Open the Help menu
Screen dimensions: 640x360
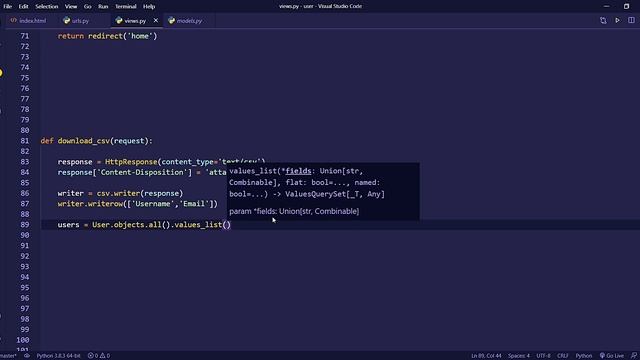(x=149, y=7)
